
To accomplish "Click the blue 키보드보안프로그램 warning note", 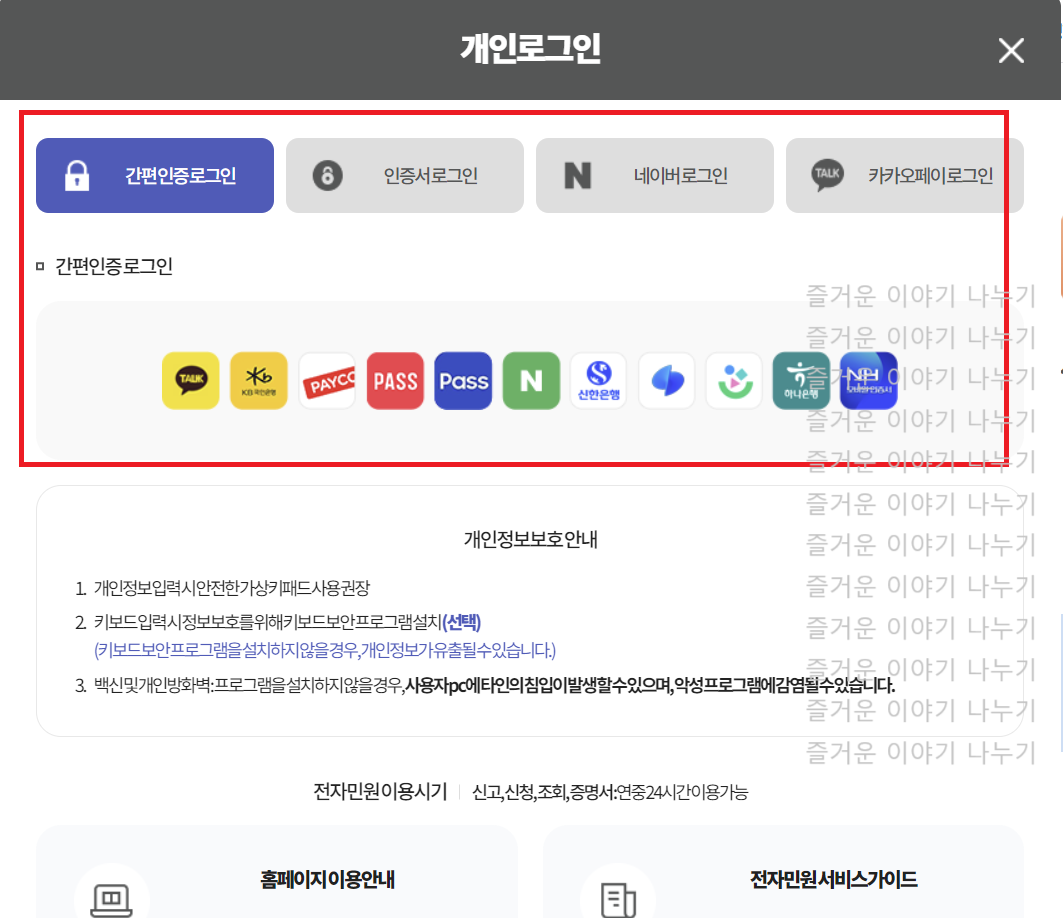I will click(x=325, y=650).
